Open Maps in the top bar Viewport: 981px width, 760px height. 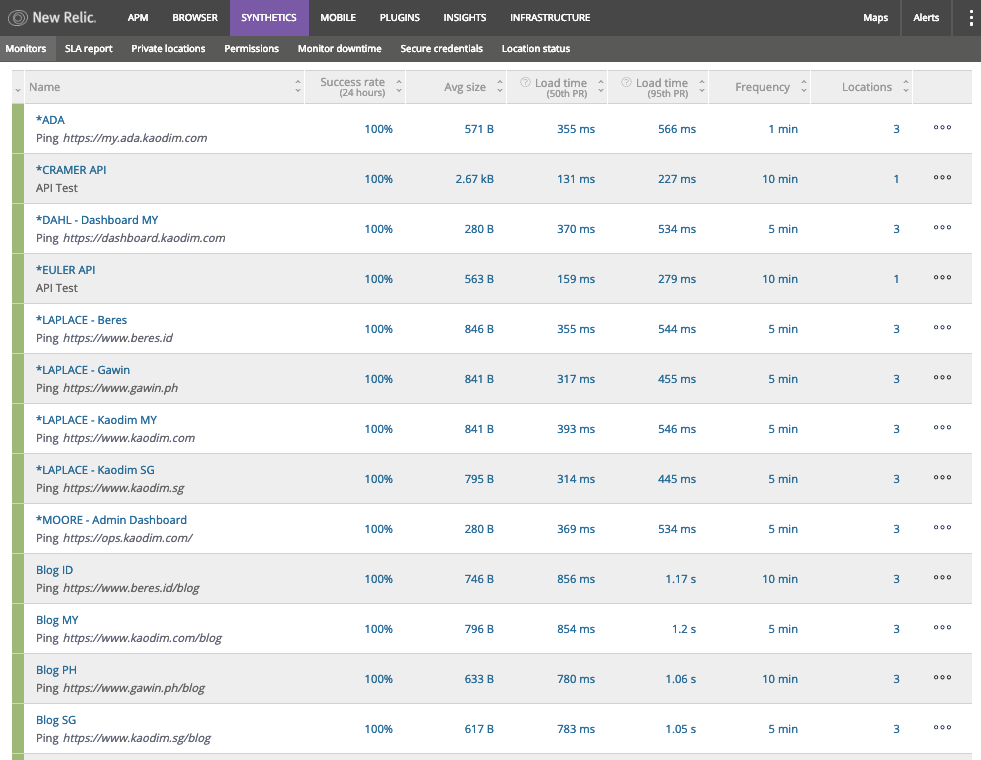click(x=875, y=18)
